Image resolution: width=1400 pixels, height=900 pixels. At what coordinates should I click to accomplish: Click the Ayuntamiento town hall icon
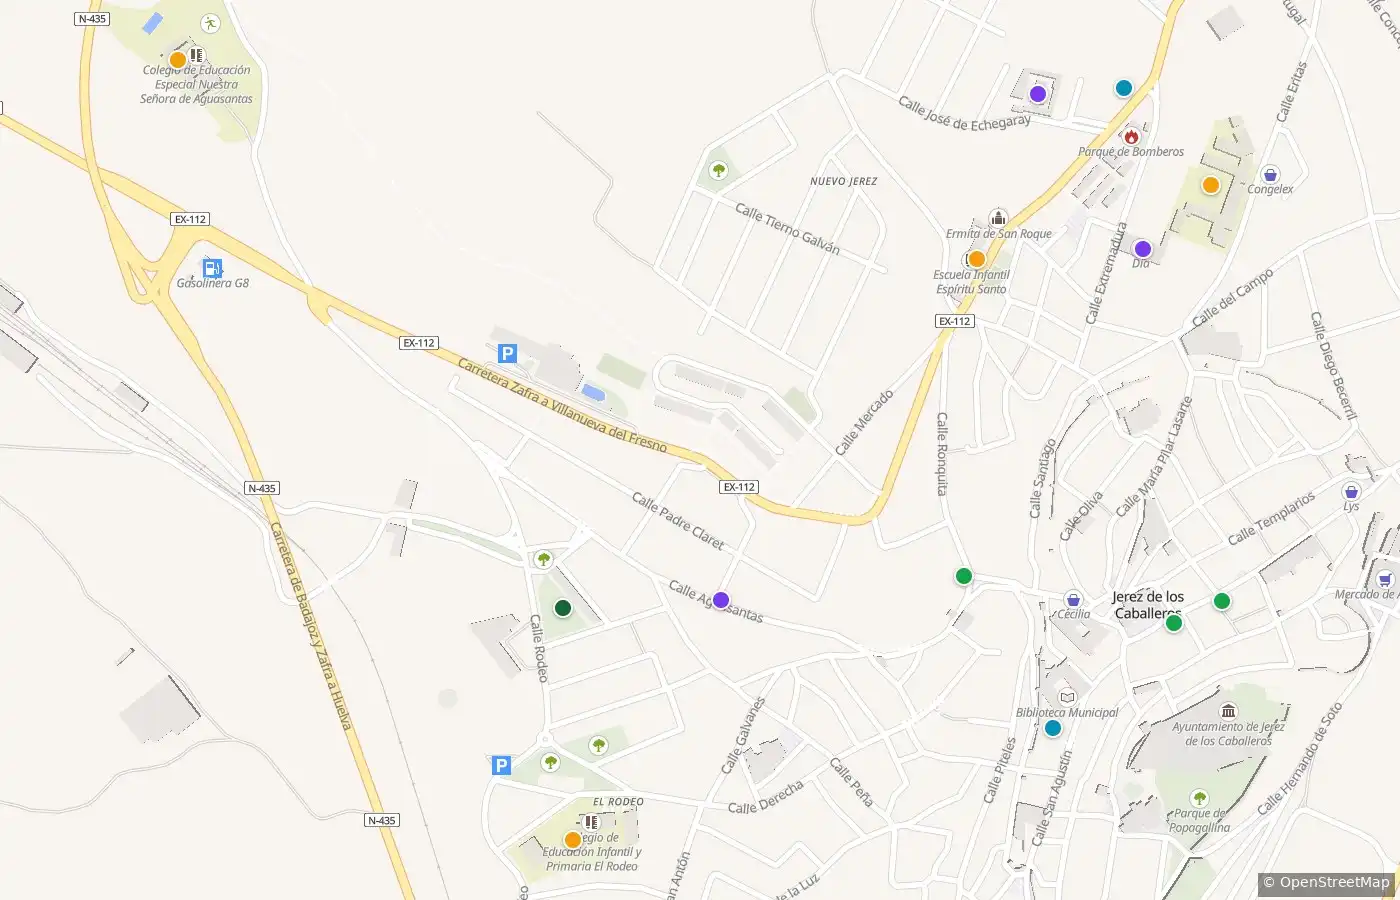1229,711
